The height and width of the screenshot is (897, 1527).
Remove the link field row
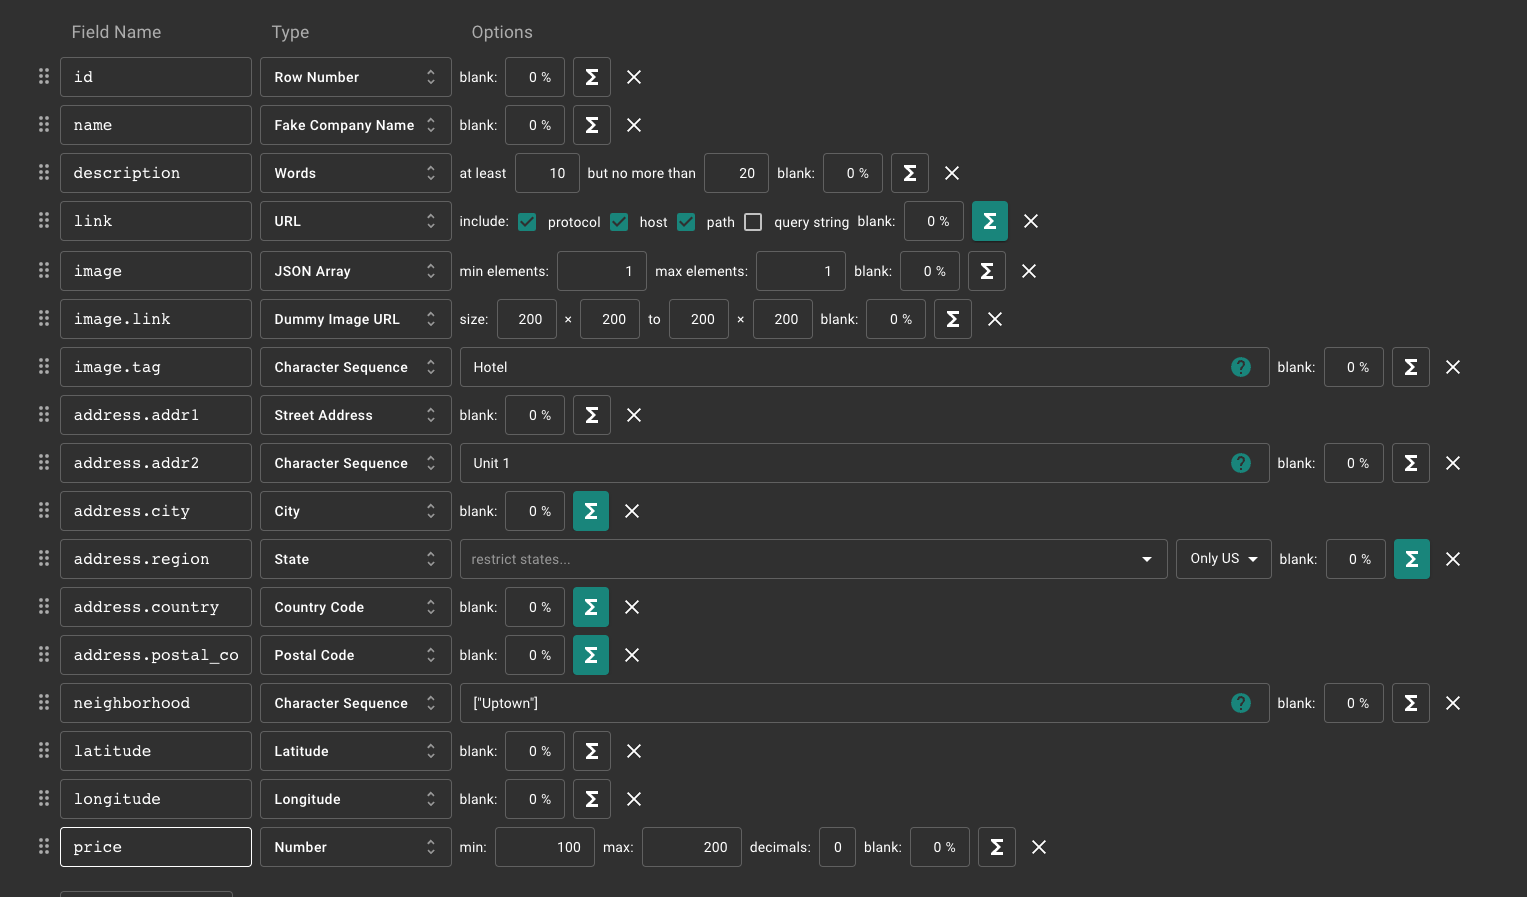(1031, 221)
